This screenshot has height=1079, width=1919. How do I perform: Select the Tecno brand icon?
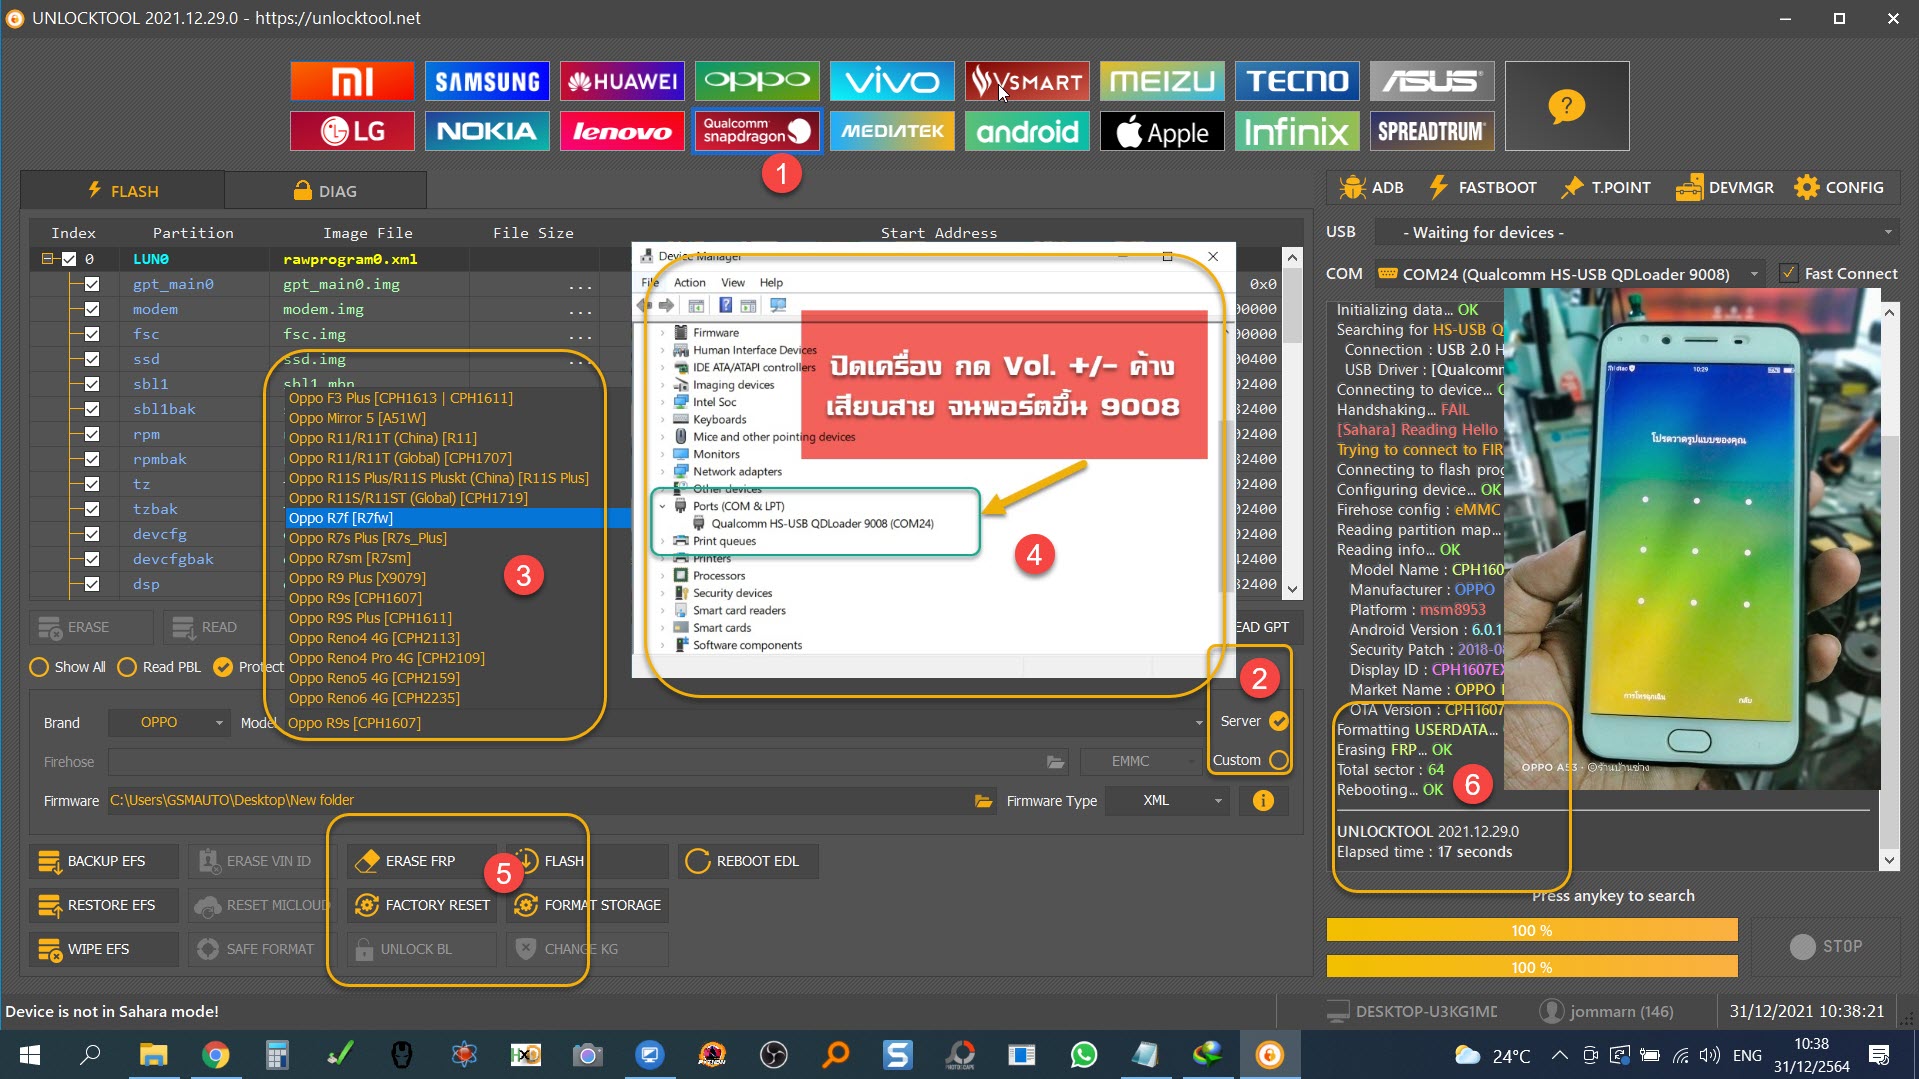click(1297, 81)
